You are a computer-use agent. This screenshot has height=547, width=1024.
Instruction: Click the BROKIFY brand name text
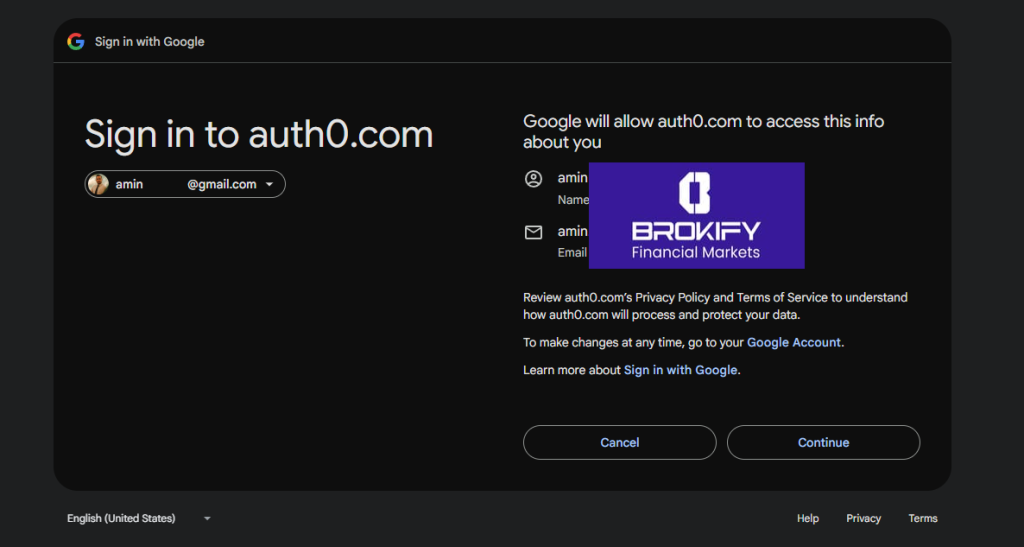[x=695, y=231]
